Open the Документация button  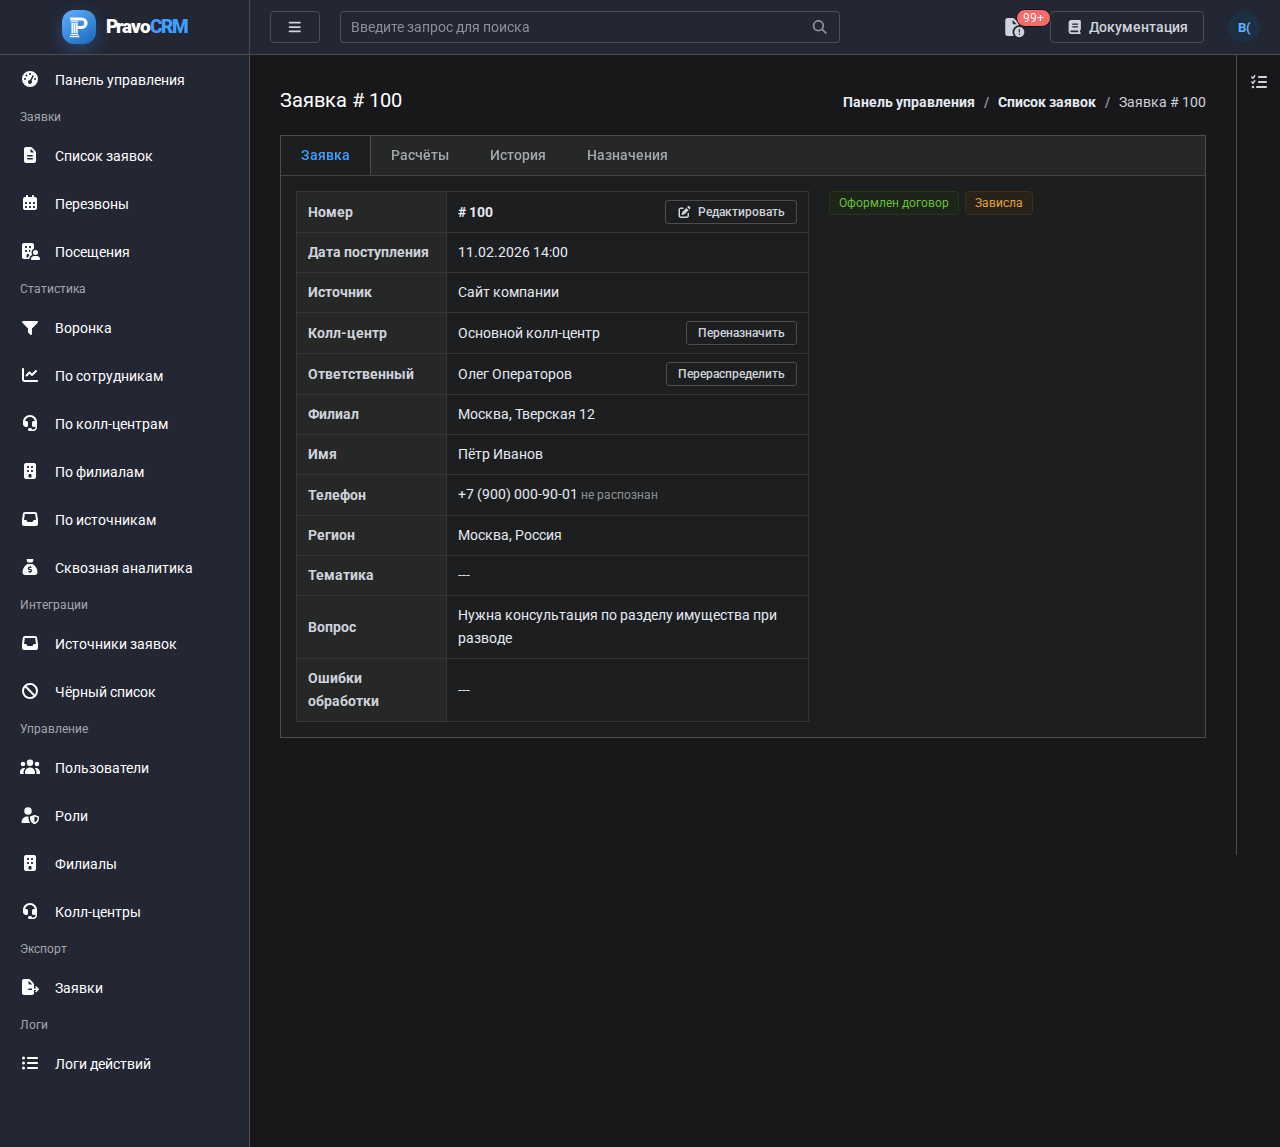(x=1127, y=27)
